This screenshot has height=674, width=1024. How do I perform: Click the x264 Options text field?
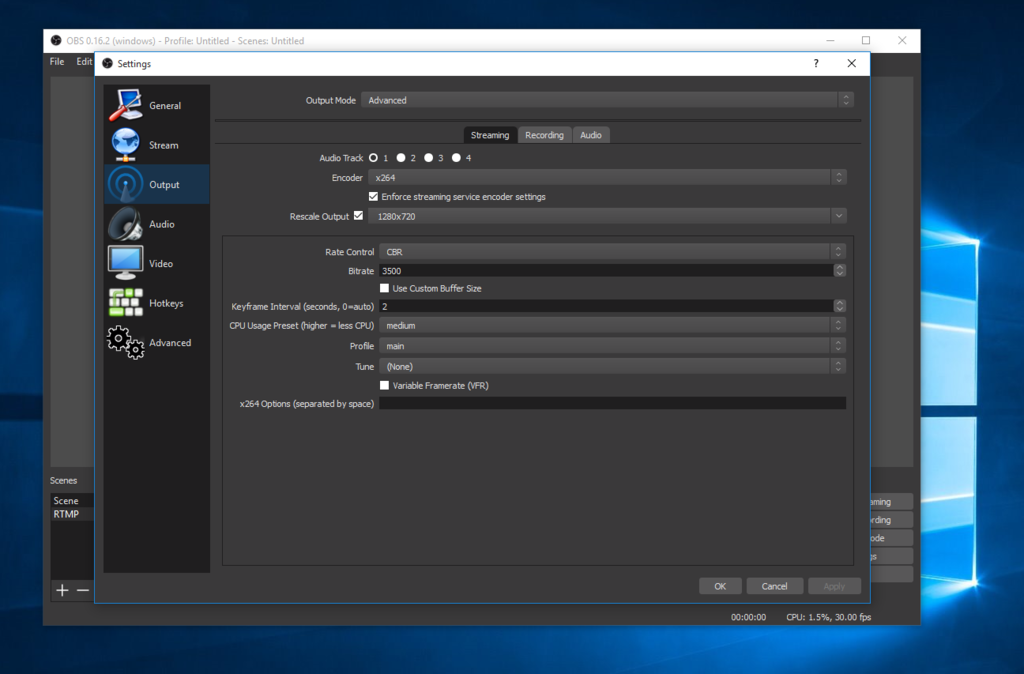coord(613,404)
